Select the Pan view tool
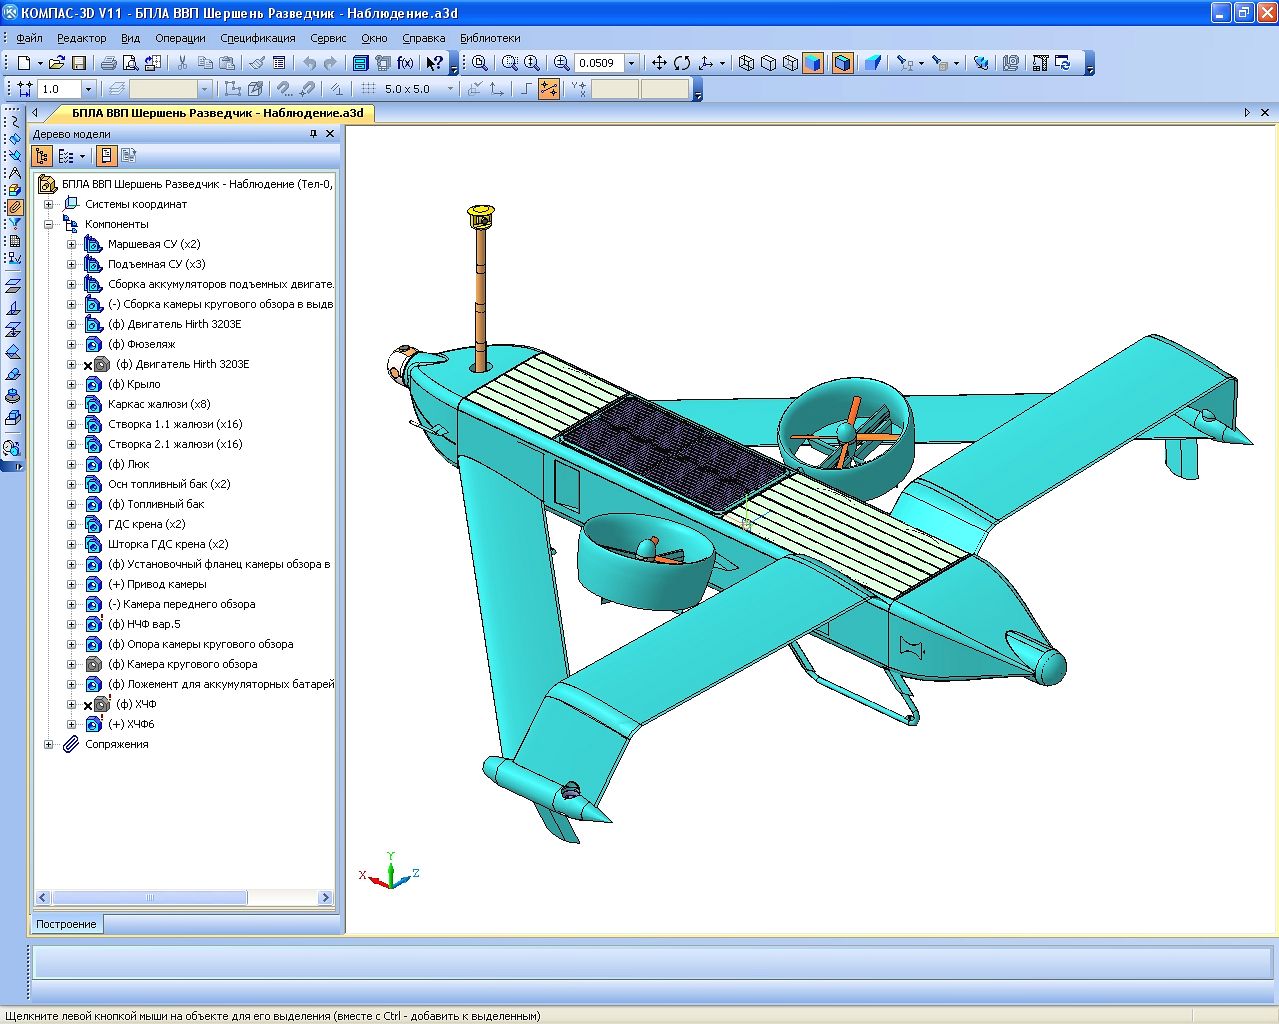The width and height of the screenshot is (1279, 1024). tap(659, 63)
